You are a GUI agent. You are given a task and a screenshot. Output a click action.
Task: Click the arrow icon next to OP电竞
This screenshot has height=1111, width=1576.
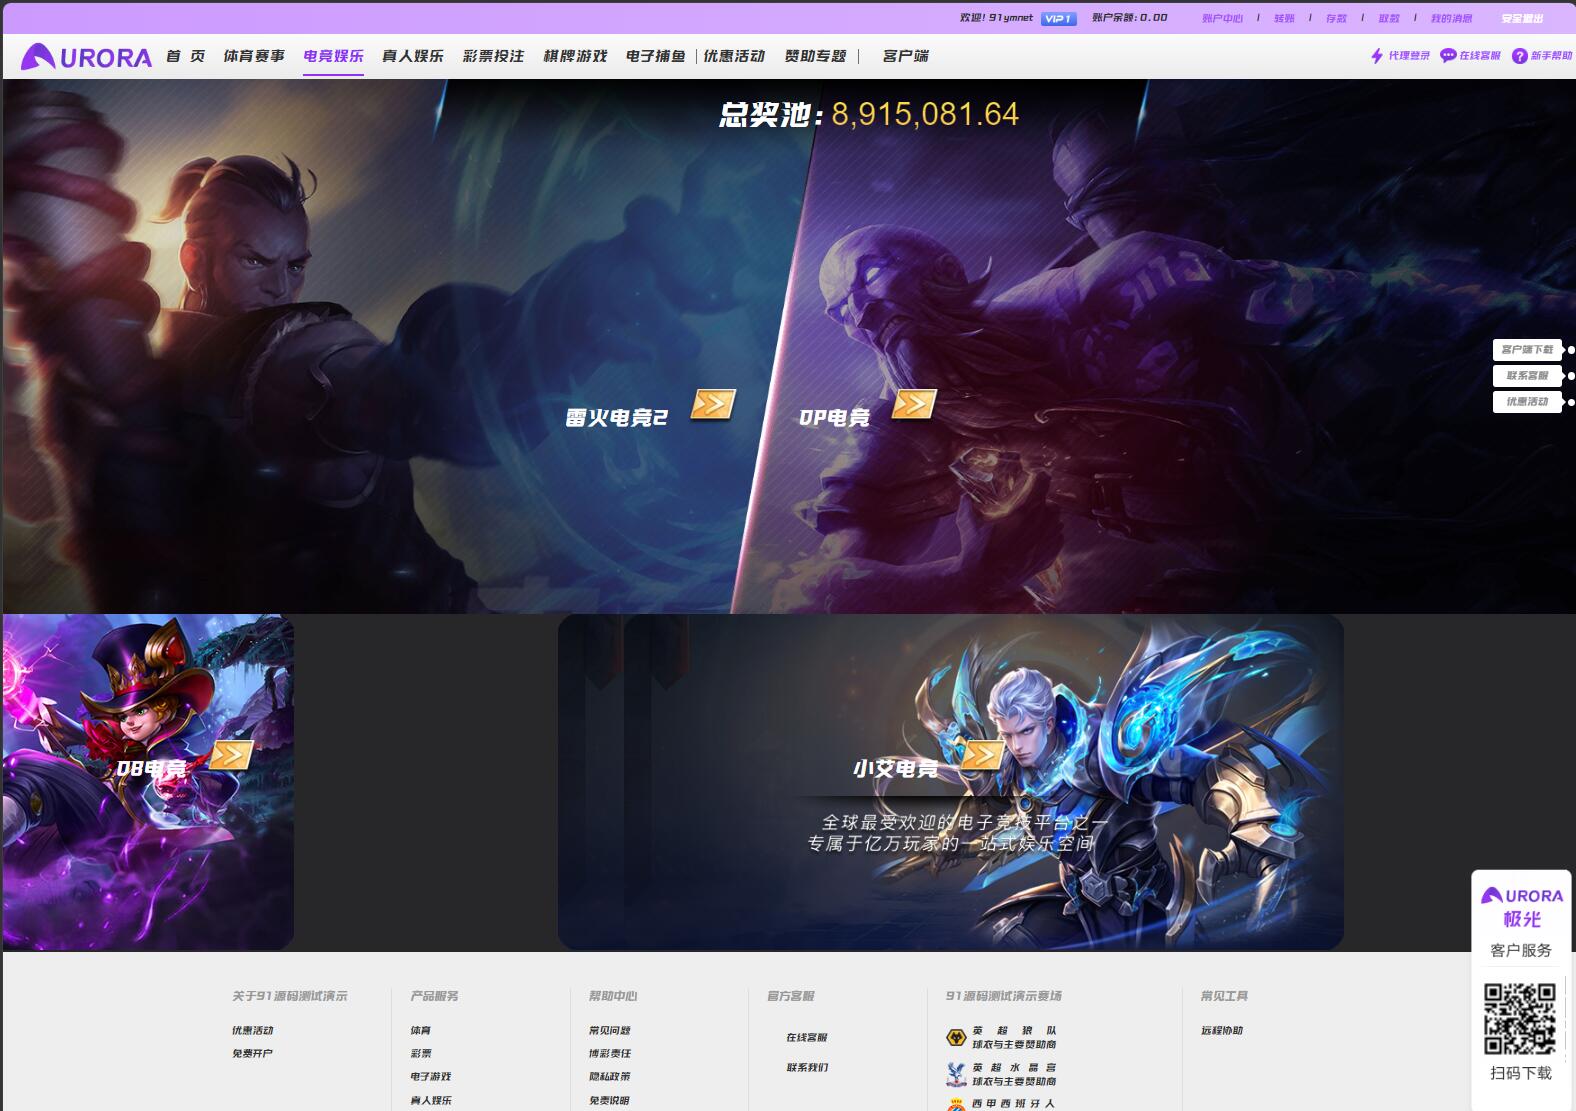click(914, 404)
